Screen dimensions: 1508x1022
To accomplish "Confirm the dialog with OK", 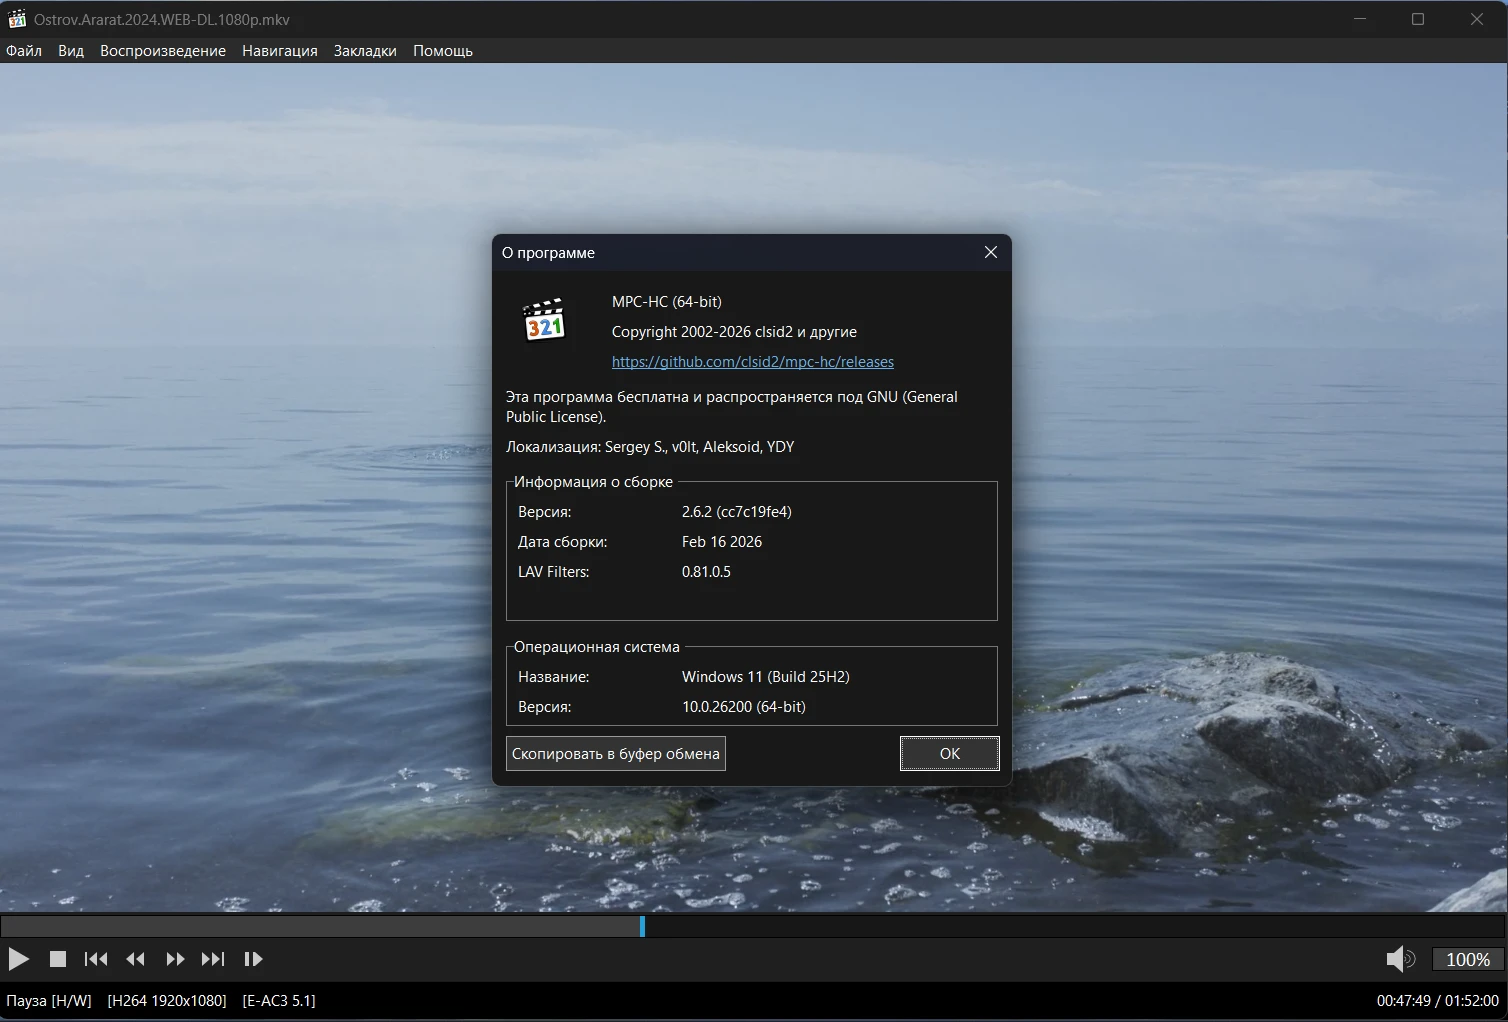I will (x=950, y=754).
